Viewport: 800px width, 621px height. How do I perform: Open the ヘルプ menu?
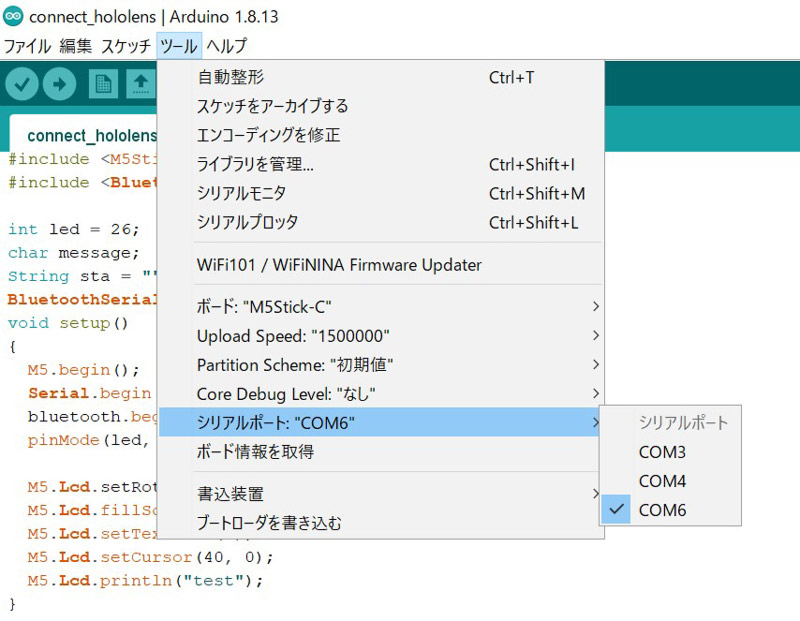click(227, 46)
